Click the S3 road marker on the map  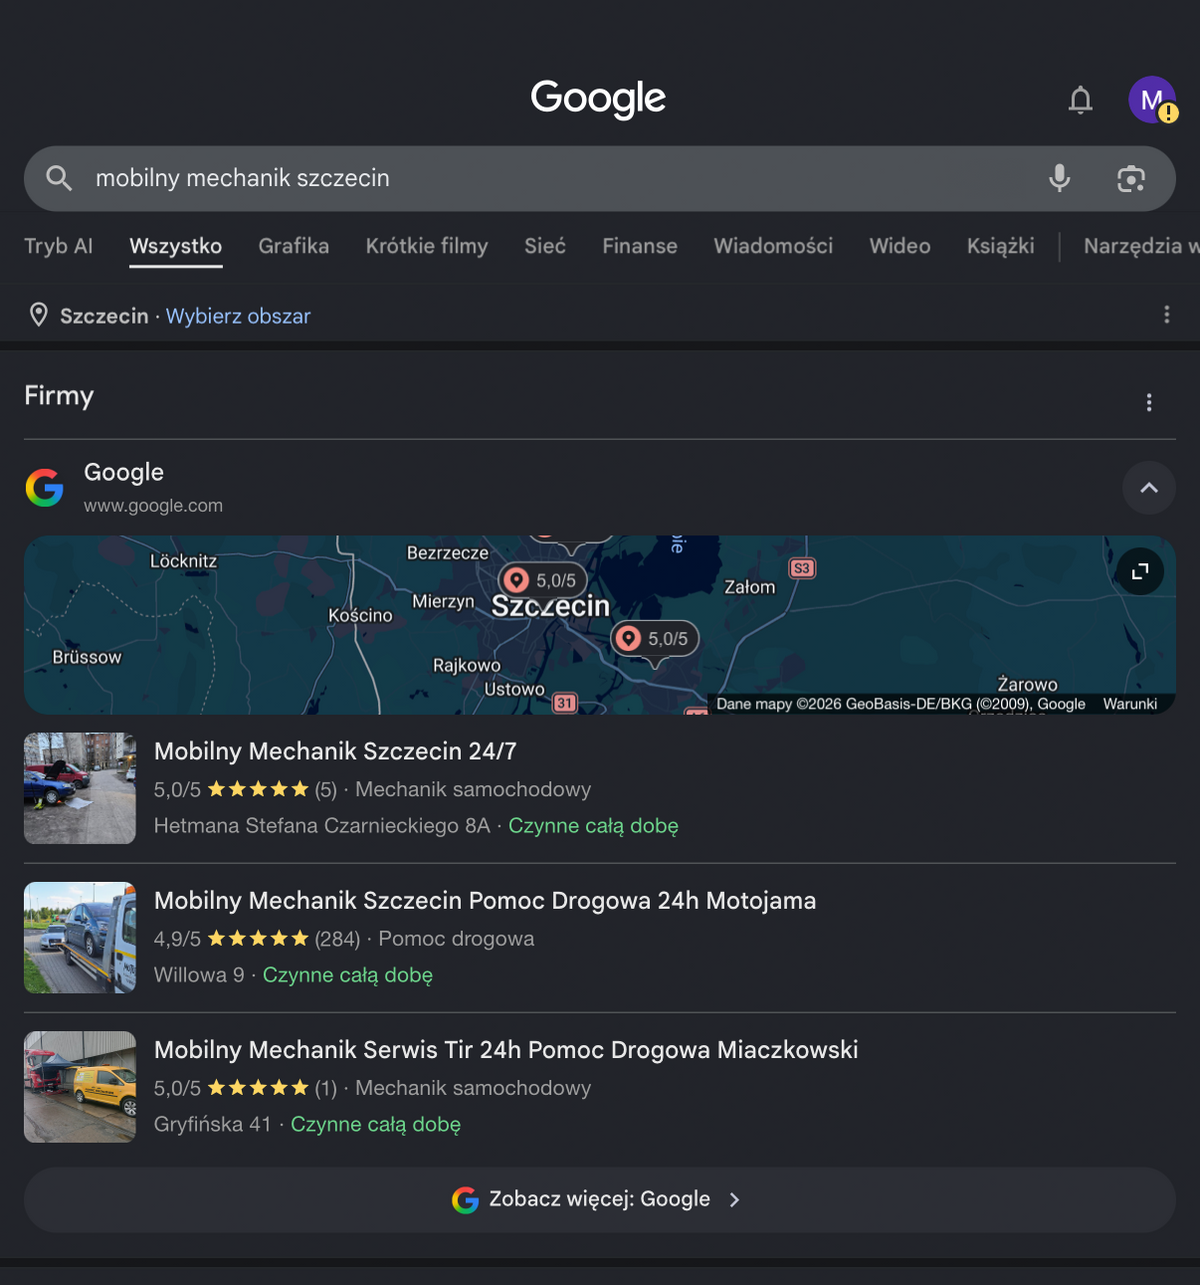point(802,568)
